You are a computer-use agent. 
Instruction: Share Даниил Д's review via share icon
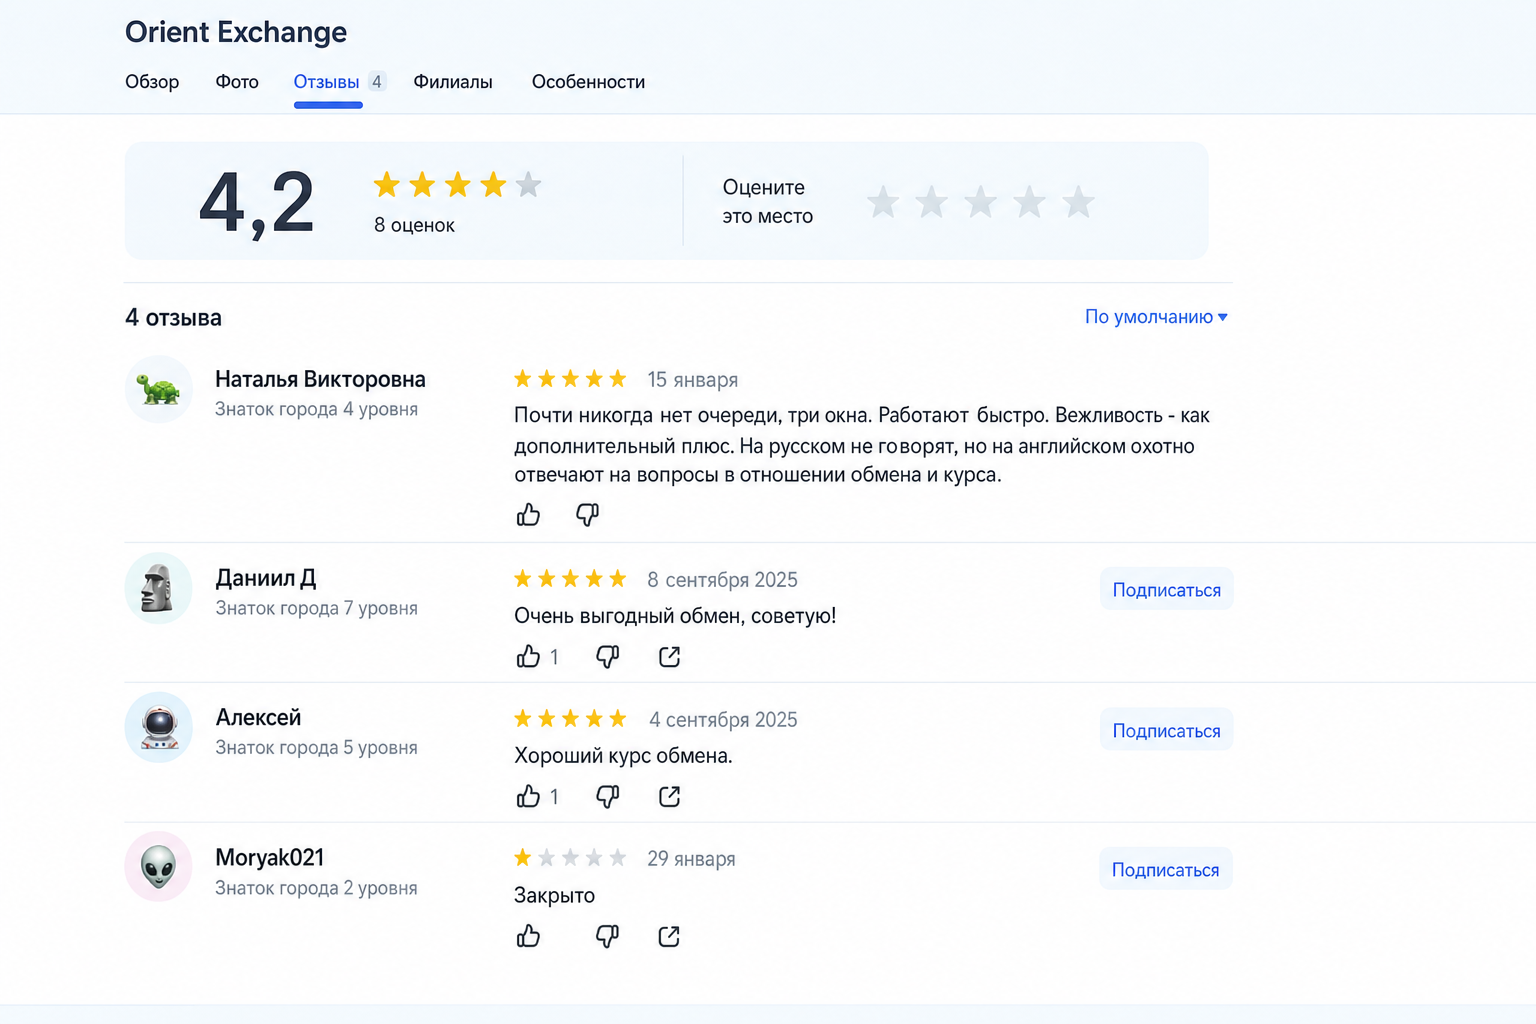pyautogui.click(x=669, y=657)
